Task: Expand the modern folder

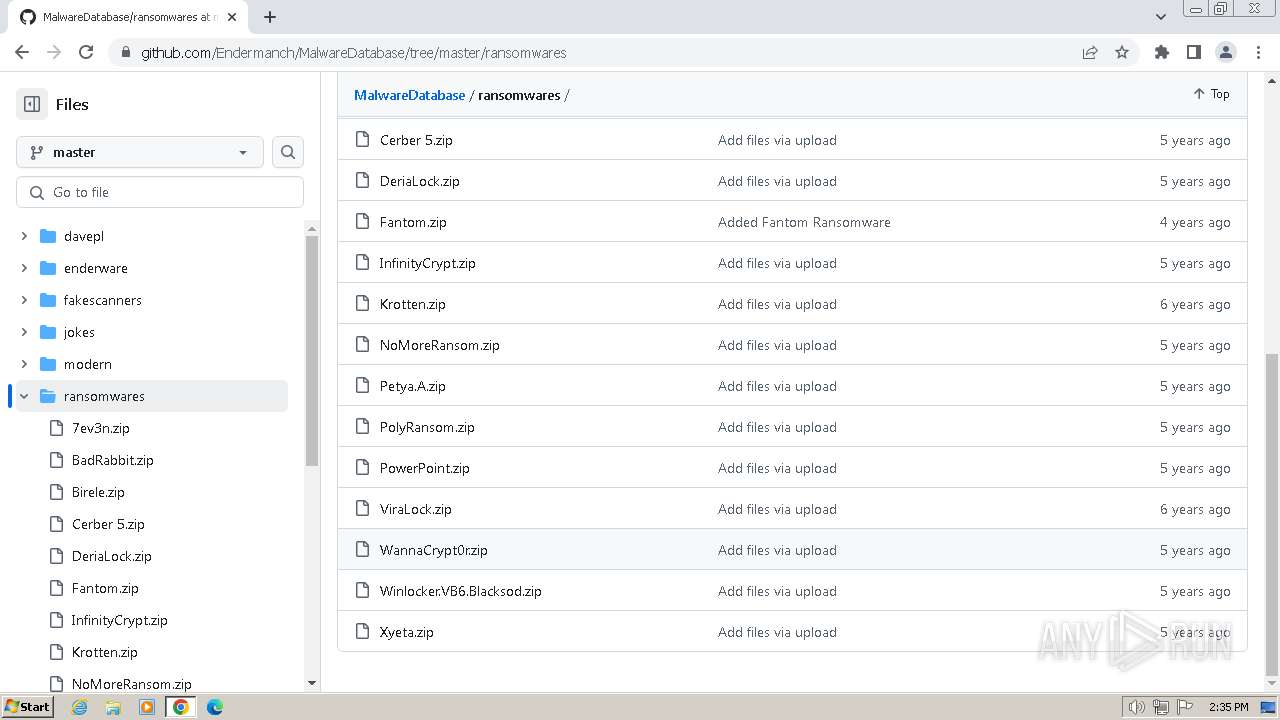Action: tap(24, 364)
